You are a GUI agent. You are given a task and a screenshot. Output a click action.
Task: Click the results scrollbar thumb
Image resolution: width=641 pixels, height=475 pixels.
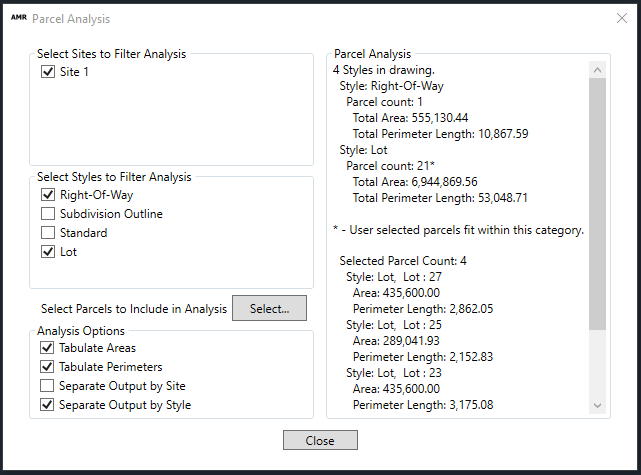coord(597,200)
